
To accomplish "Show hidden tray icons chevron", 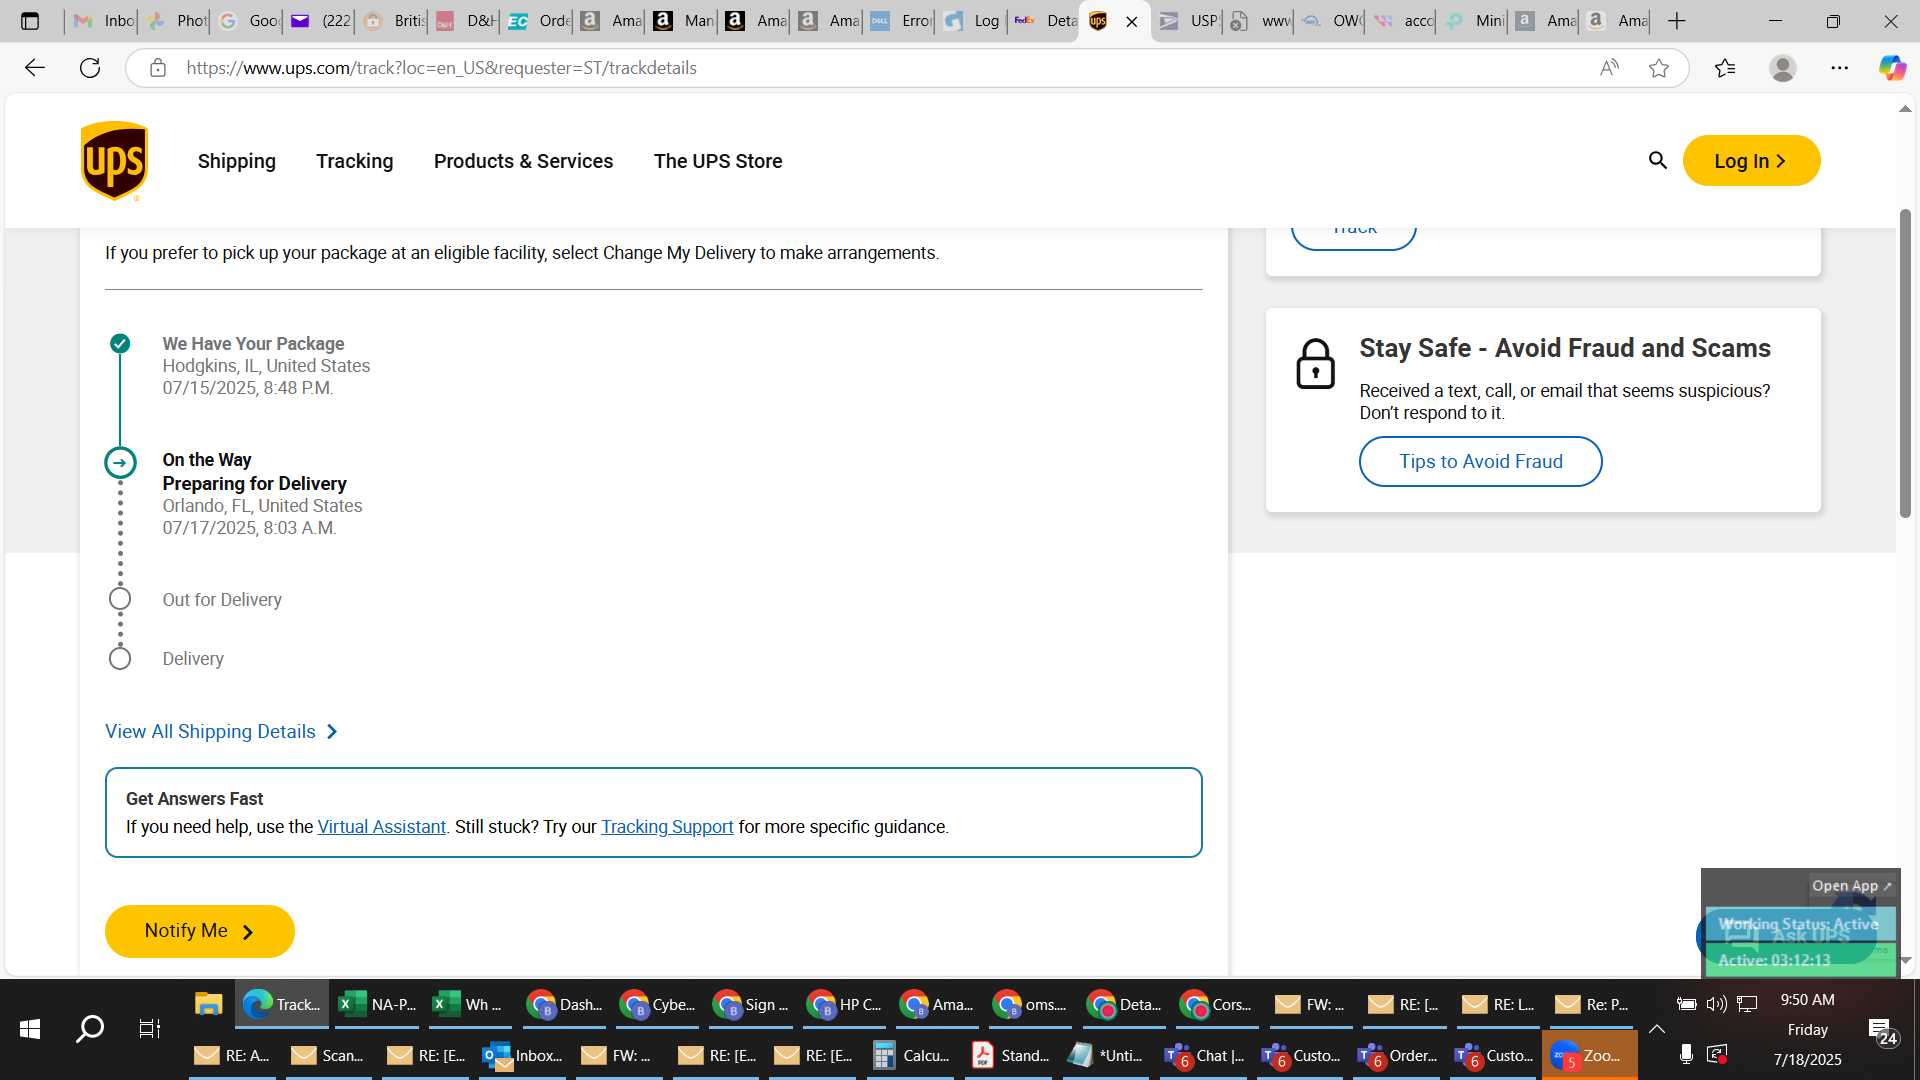I will pos(1657,1029).
